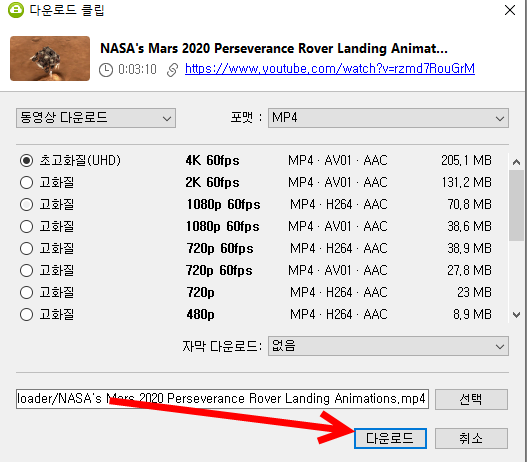Click the 다운로드 button
This screenshot has height=462, width=527.
[x=390, y=438]
